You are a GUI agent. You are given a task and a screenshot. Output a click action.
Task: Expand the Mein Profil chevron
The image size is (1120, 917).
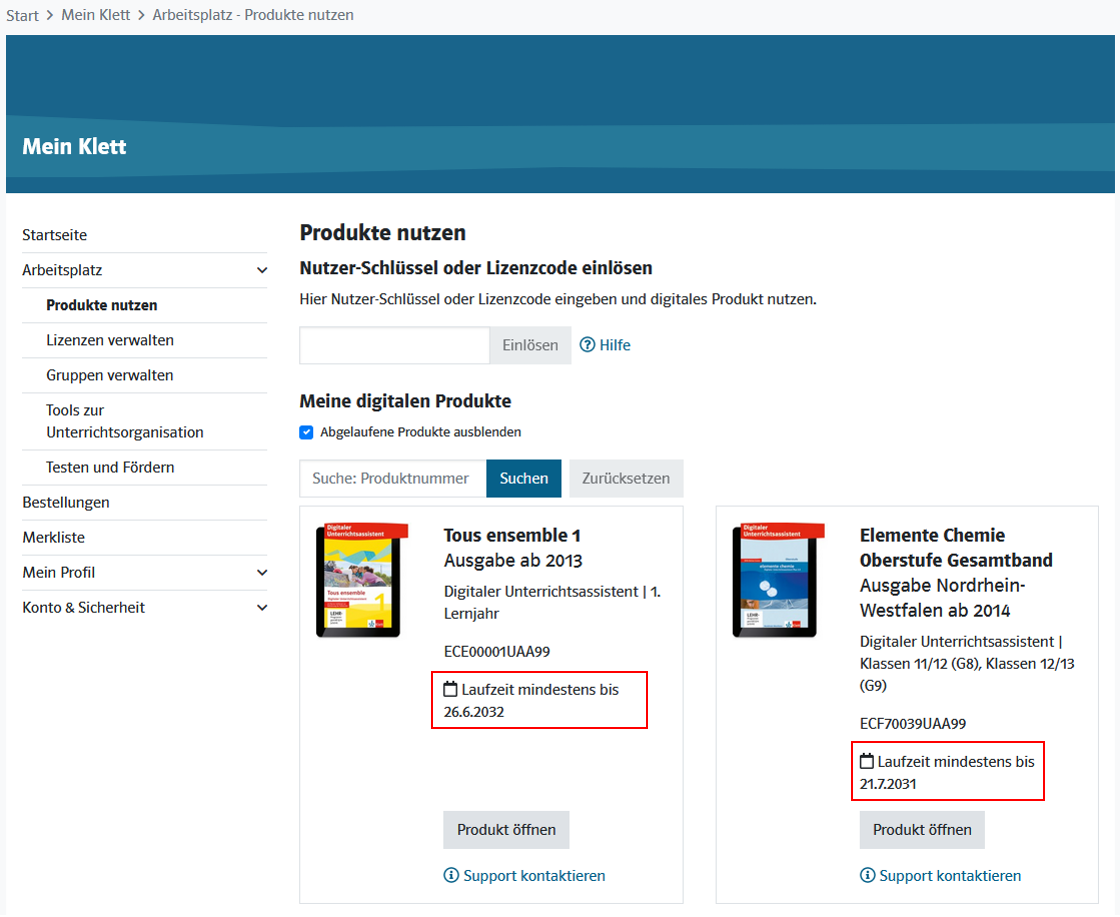(x=262, y=572)
